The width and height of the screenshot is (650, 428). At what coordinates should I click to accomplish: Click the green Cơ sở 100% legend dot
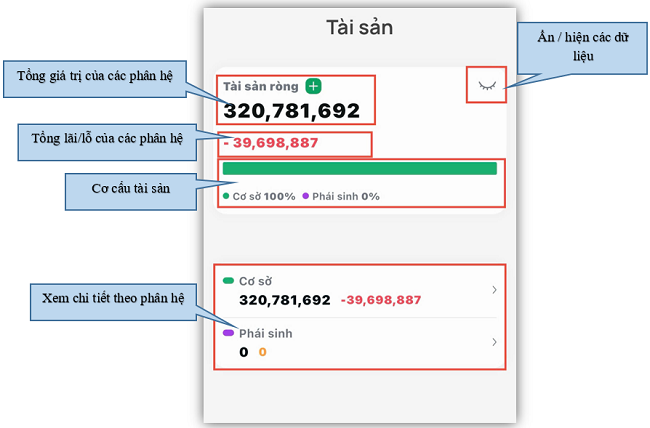226,196
